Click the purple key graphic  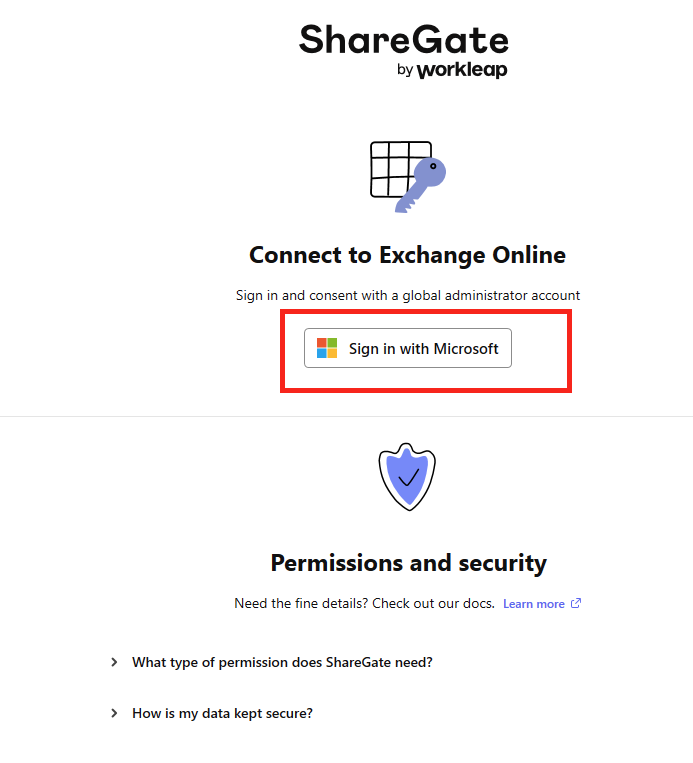(x=420, y=185)
